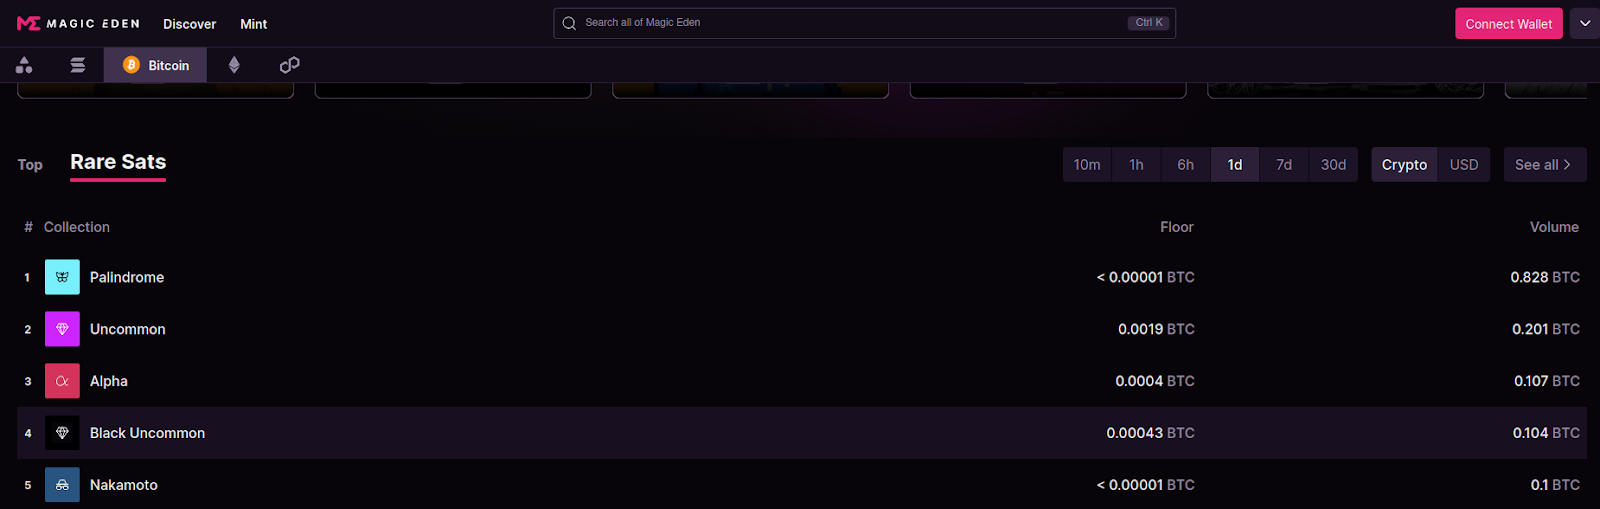Switch to the Polygon chain icon
Screen dimensions: 1600x509
click(x=289, y=65)
